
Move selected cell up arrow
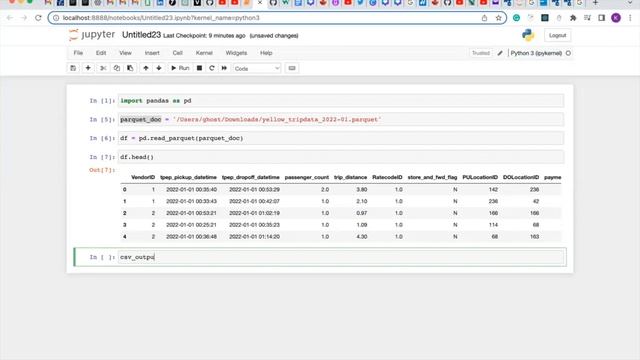146,68
